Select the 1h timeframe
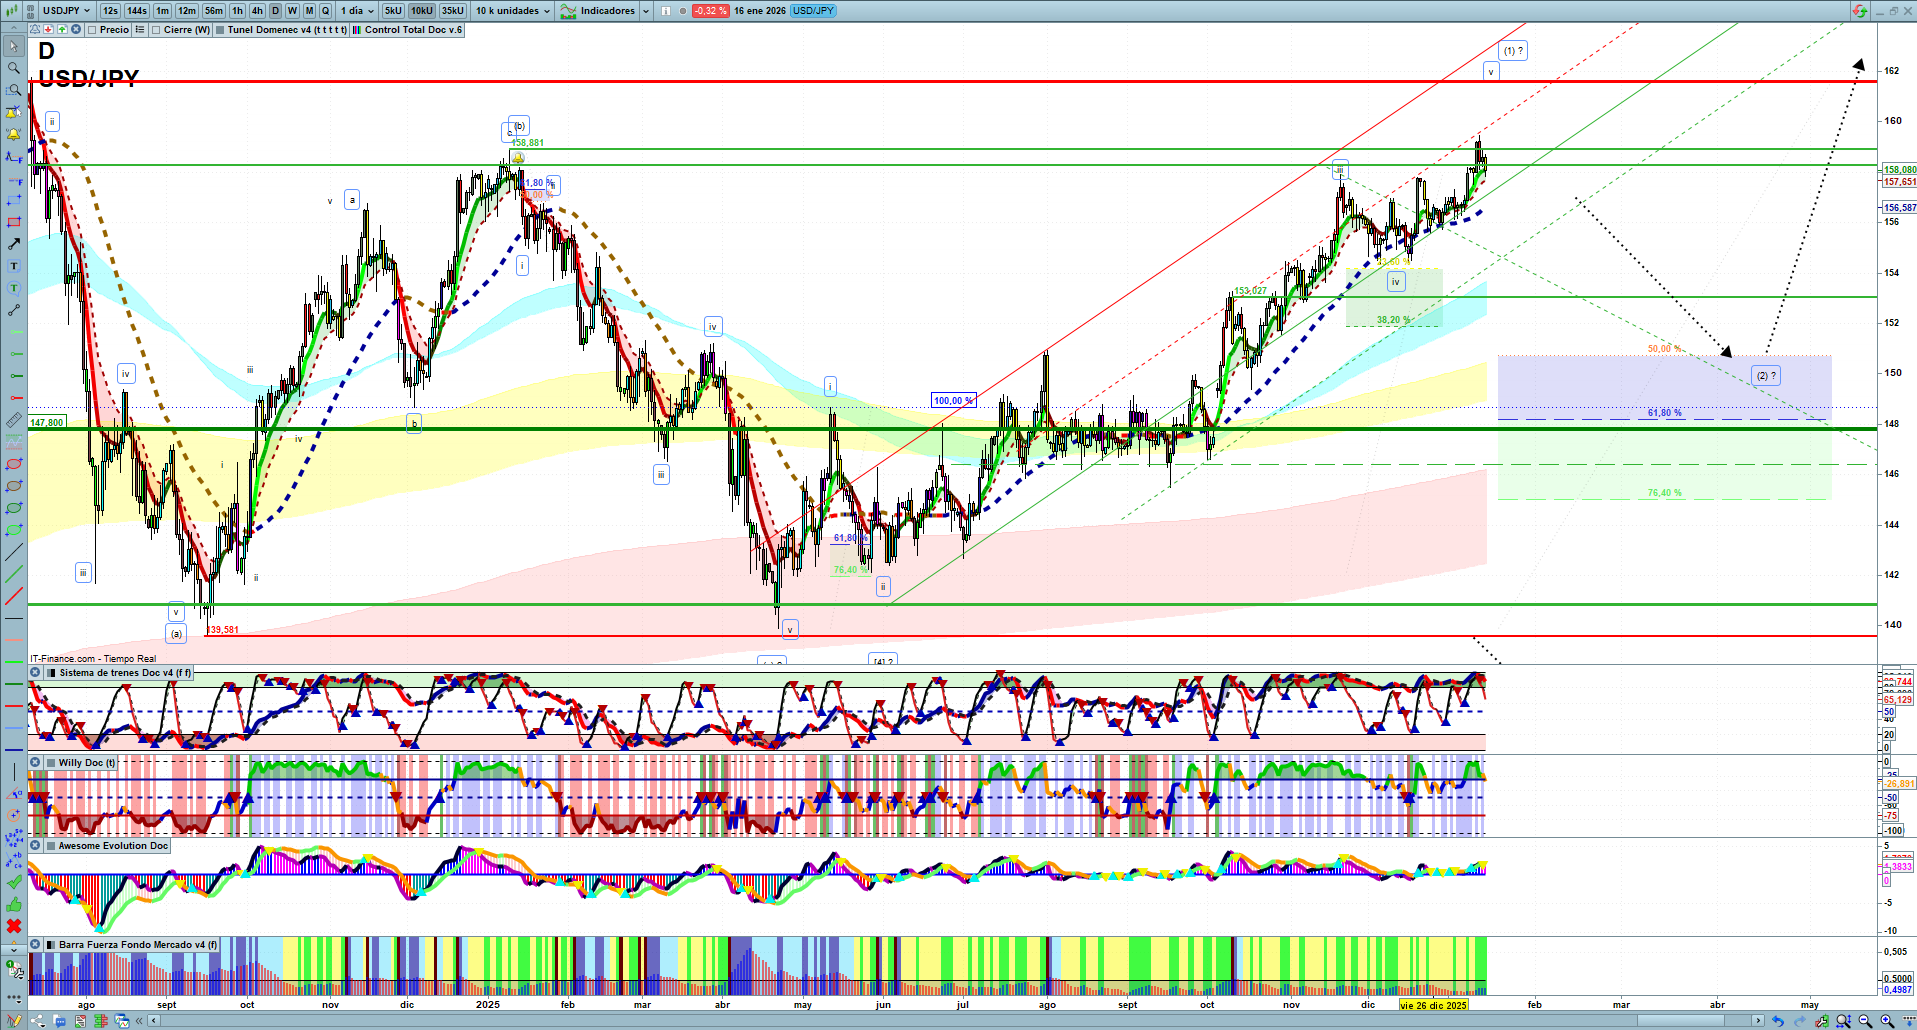The height and width of the screenshot is (1030, 1917). [x=237, y=11]
